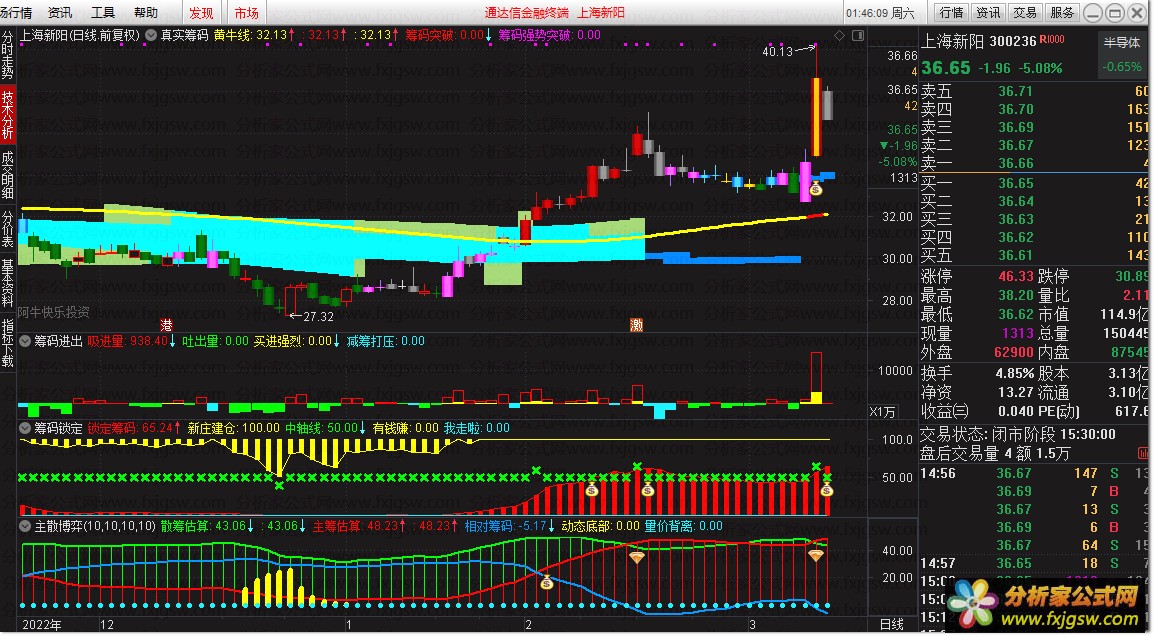1155x636 pixels.
Task: Click the 黄牛线: 32.13 indicator value
Action: click(254, 35)
